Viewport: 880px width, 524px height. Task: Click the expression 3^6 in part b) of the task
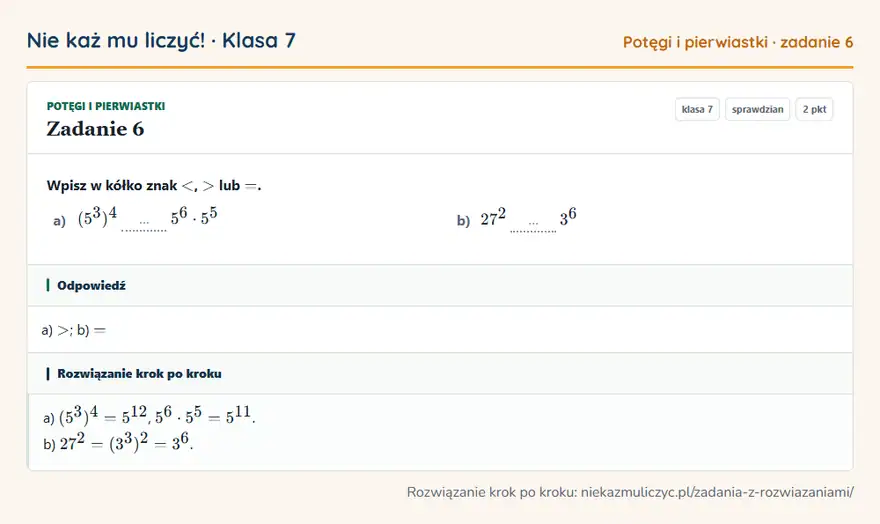[x=567, y=217]
